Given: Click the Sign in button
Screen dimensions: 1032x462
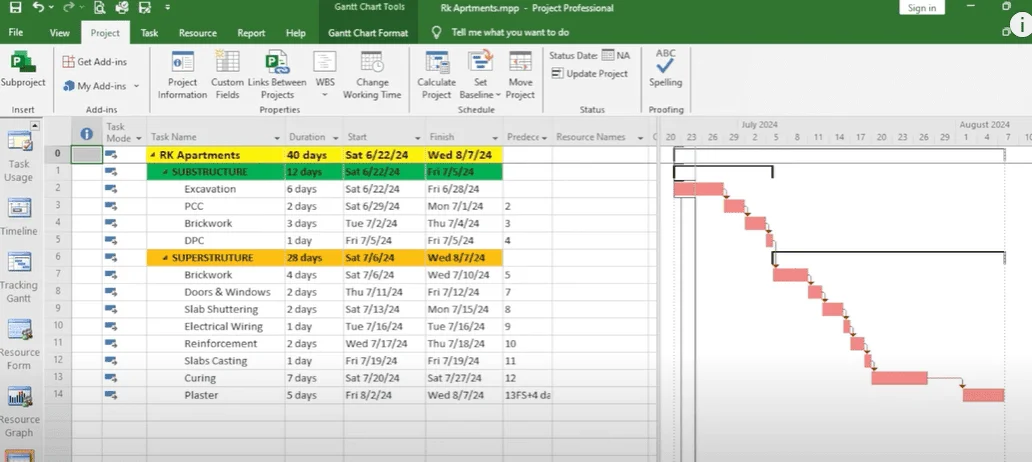Looking at the screenshot, I should pos(921,8).
